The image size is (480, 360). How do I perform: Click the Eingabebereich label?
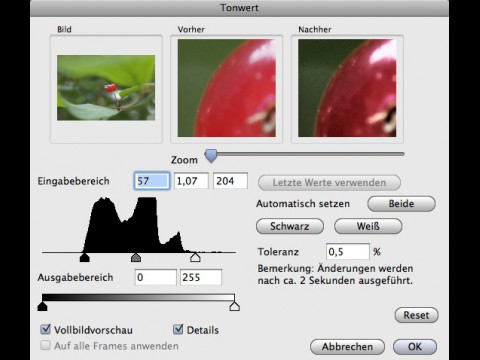pyautogui.click(x=73, y=181)
